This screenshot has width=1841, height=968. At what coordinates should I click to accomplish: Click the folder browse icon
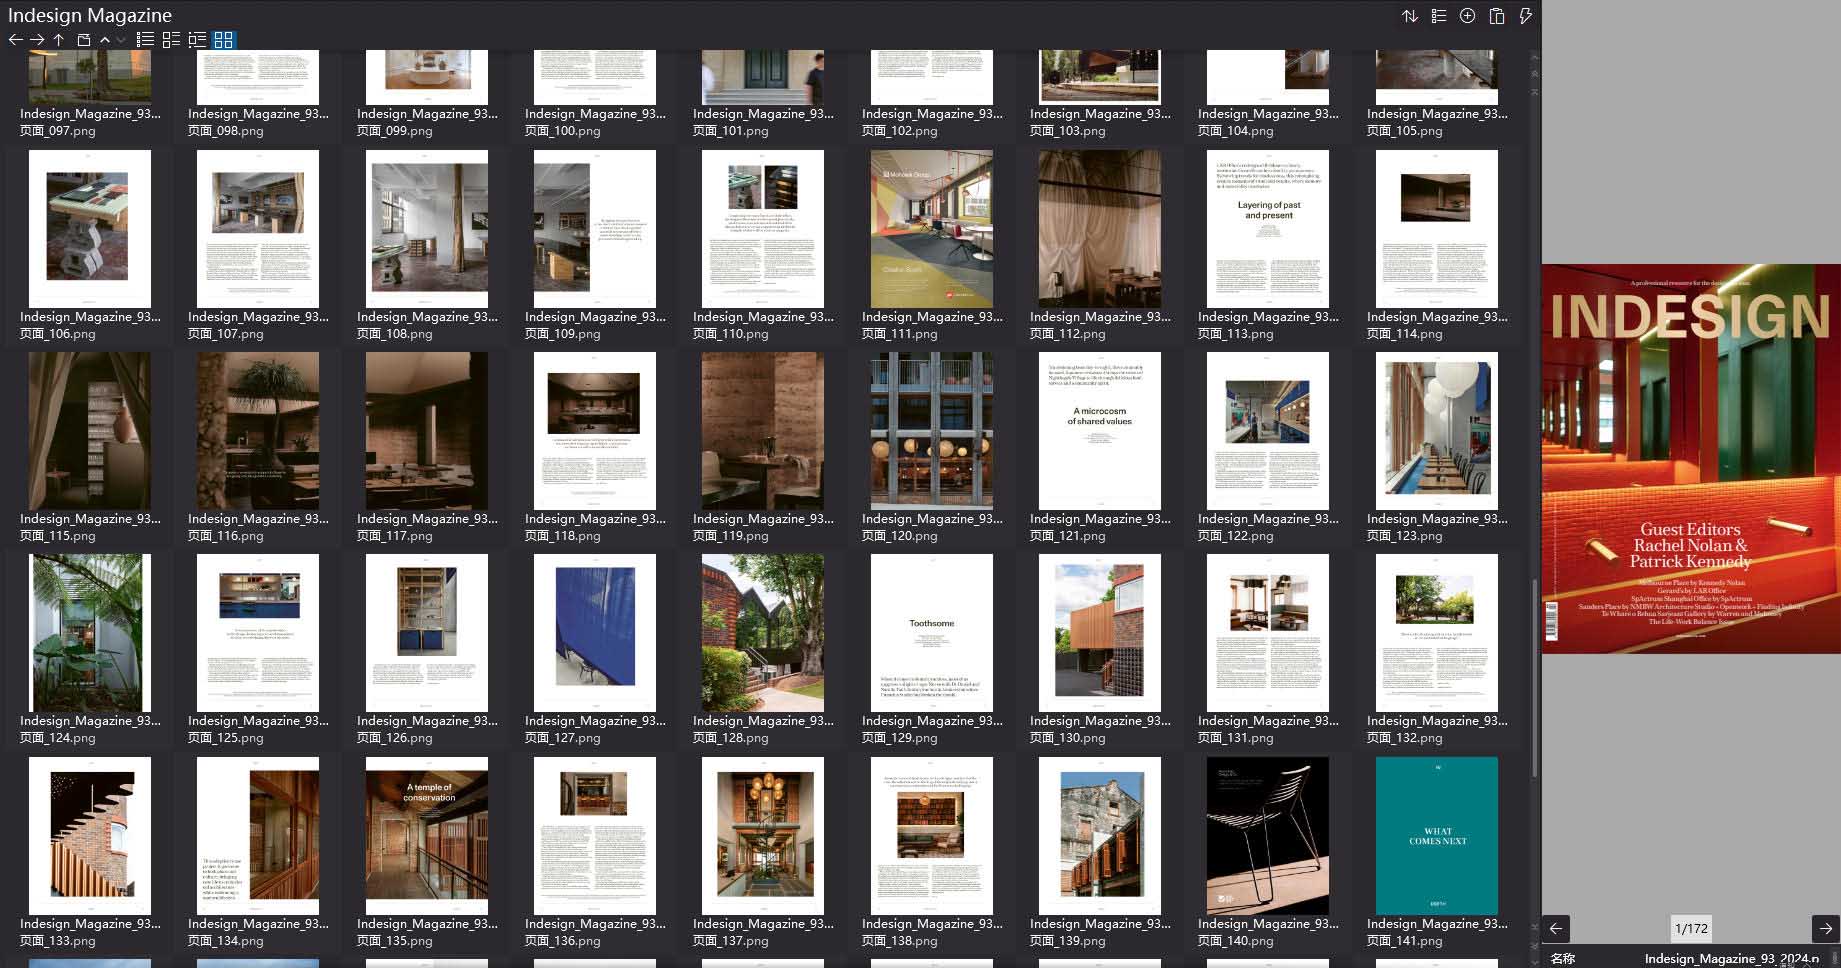(84, 40)
